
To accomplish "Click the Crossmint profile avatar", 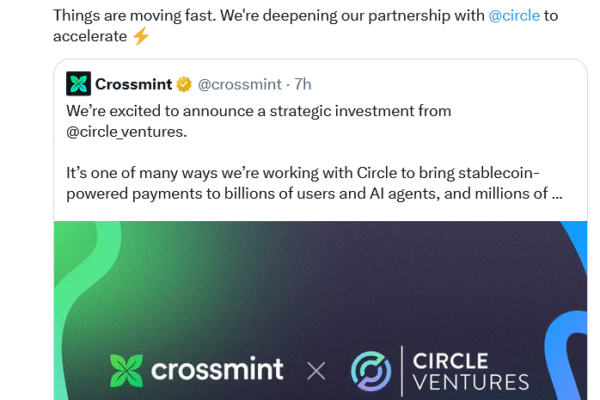I will (x=77, y=83).
